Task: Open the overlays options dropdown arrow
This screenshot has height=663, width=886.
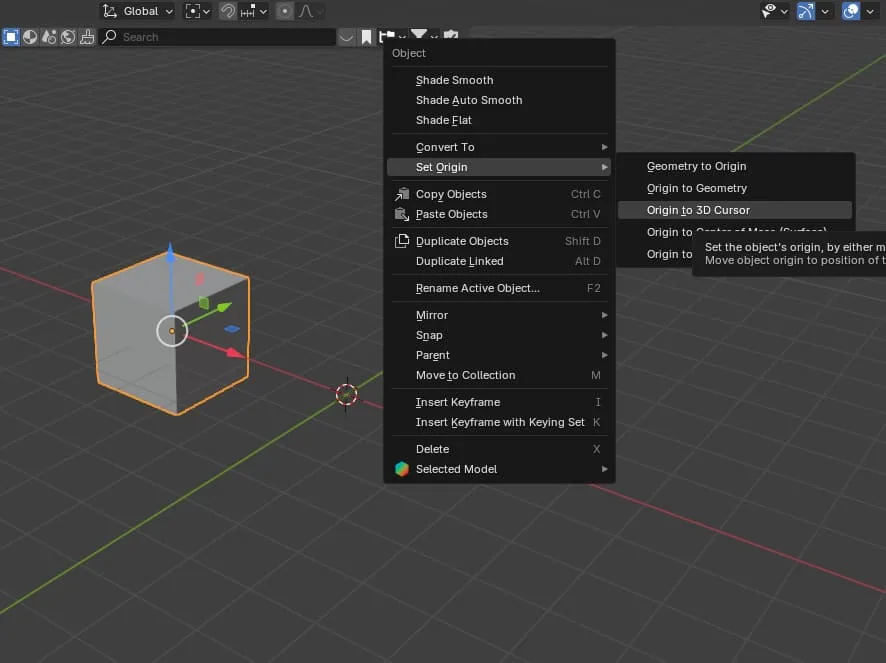Action: pos(870,11)
